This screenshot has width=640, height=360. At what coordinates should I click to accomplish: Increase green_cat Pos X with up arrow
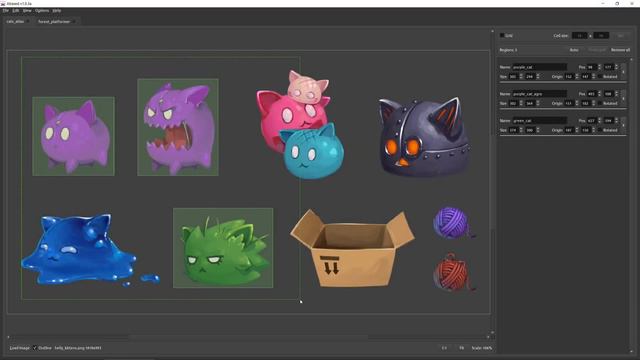click(x=599, y=119)
